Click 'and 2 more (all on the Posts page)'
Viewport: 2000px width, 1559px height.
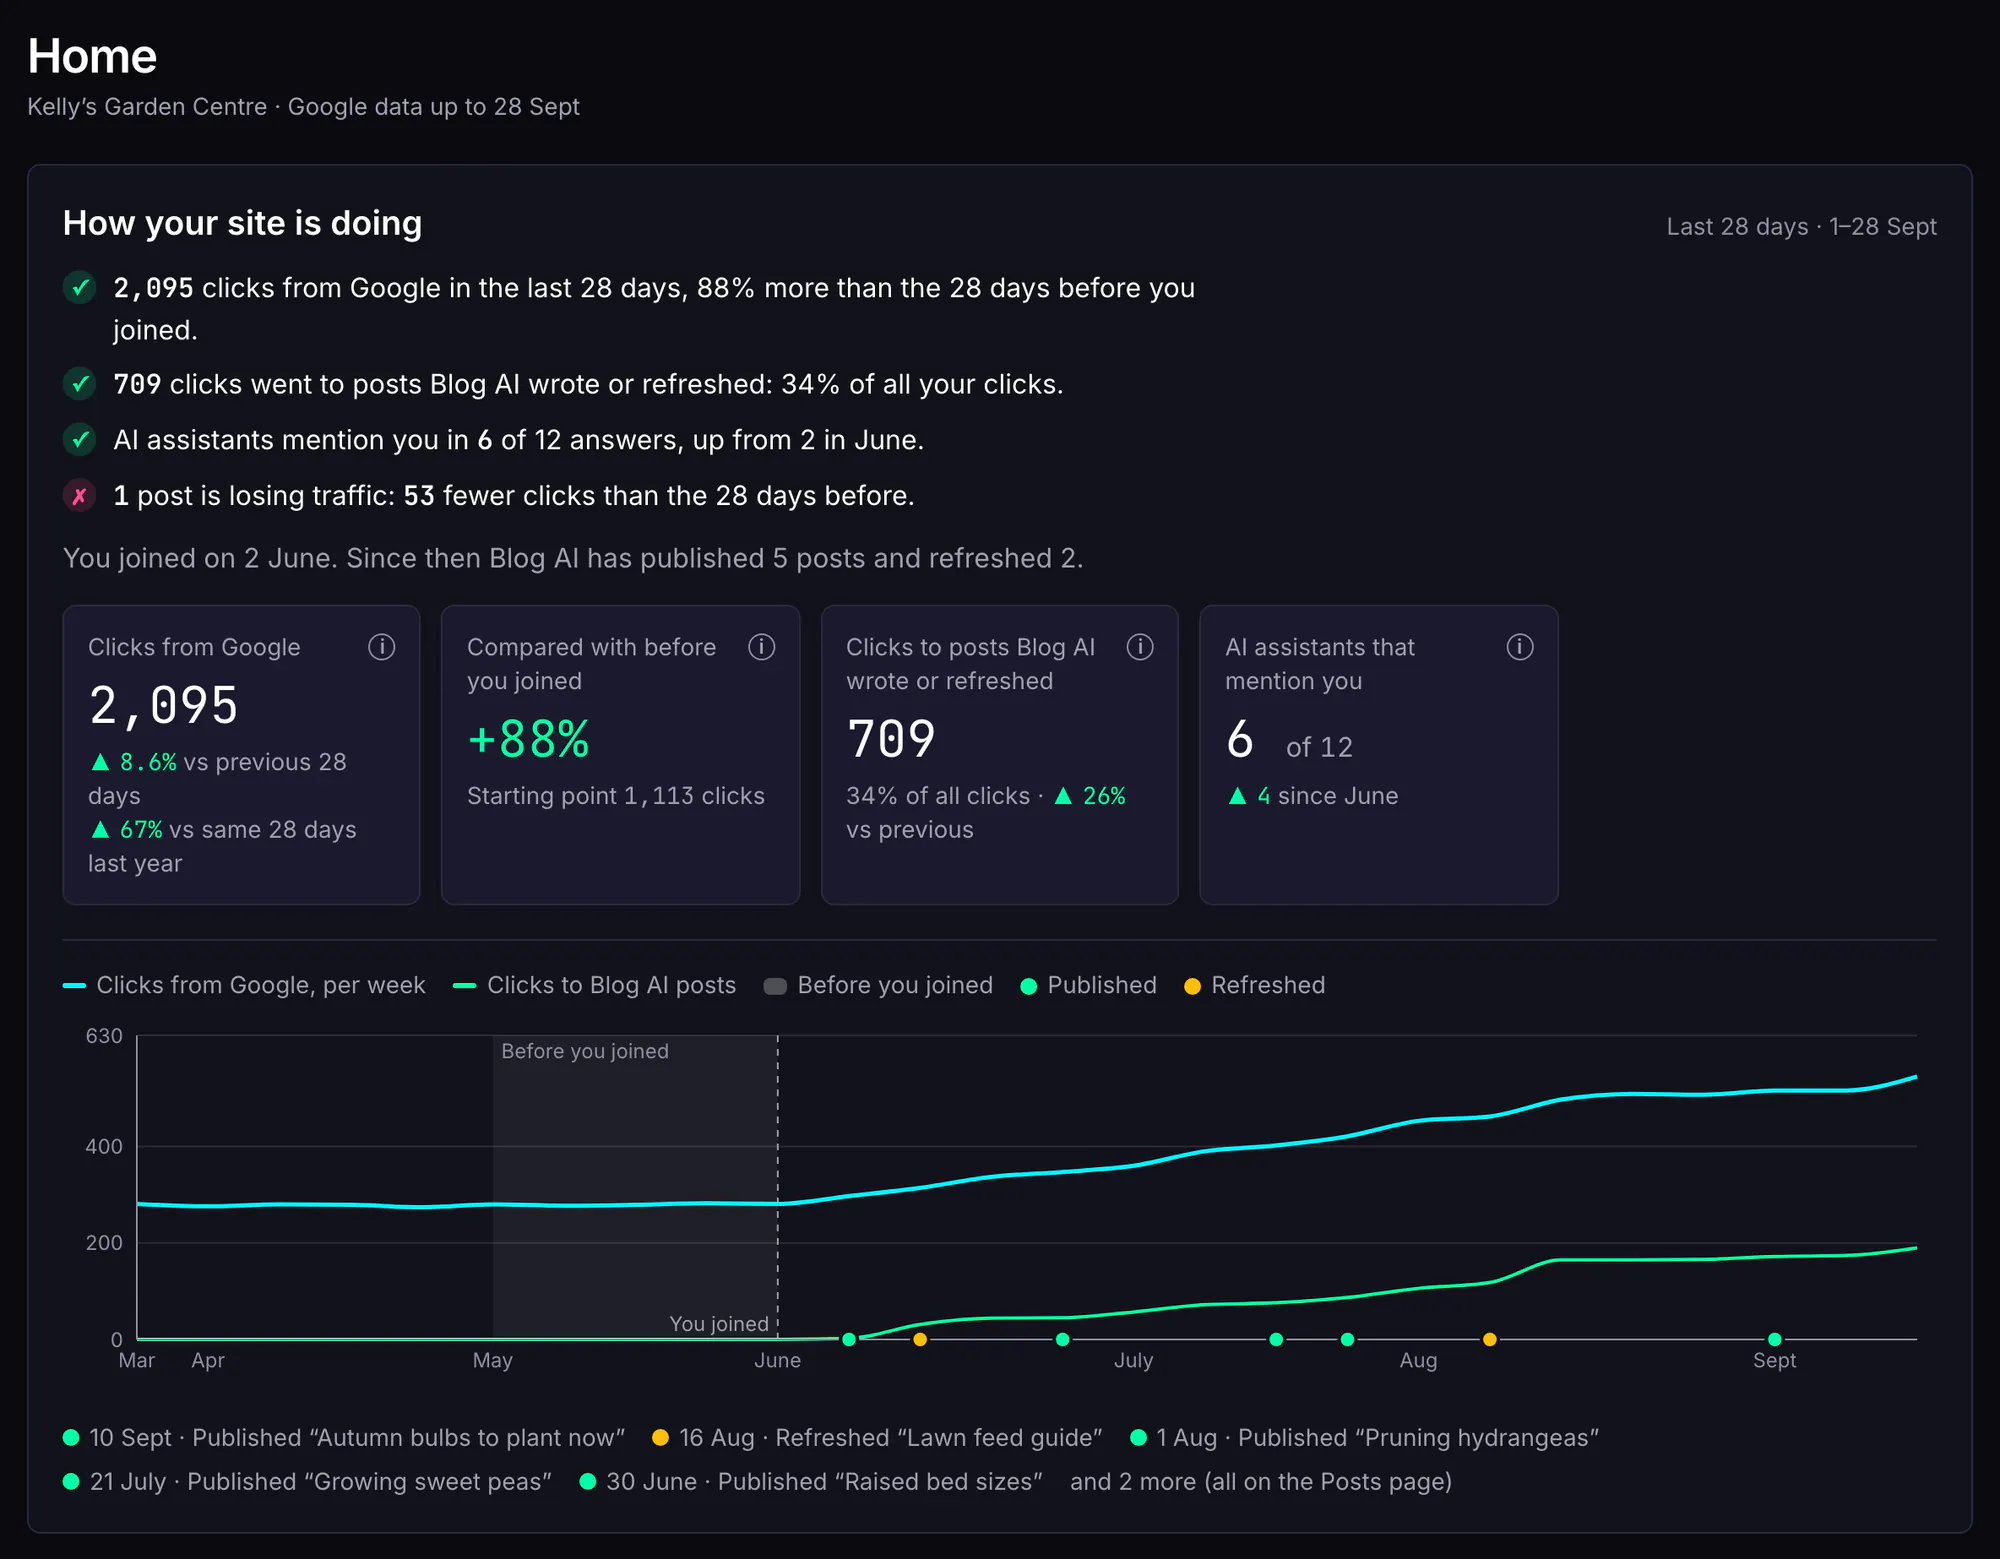tap(1261, 1482)
